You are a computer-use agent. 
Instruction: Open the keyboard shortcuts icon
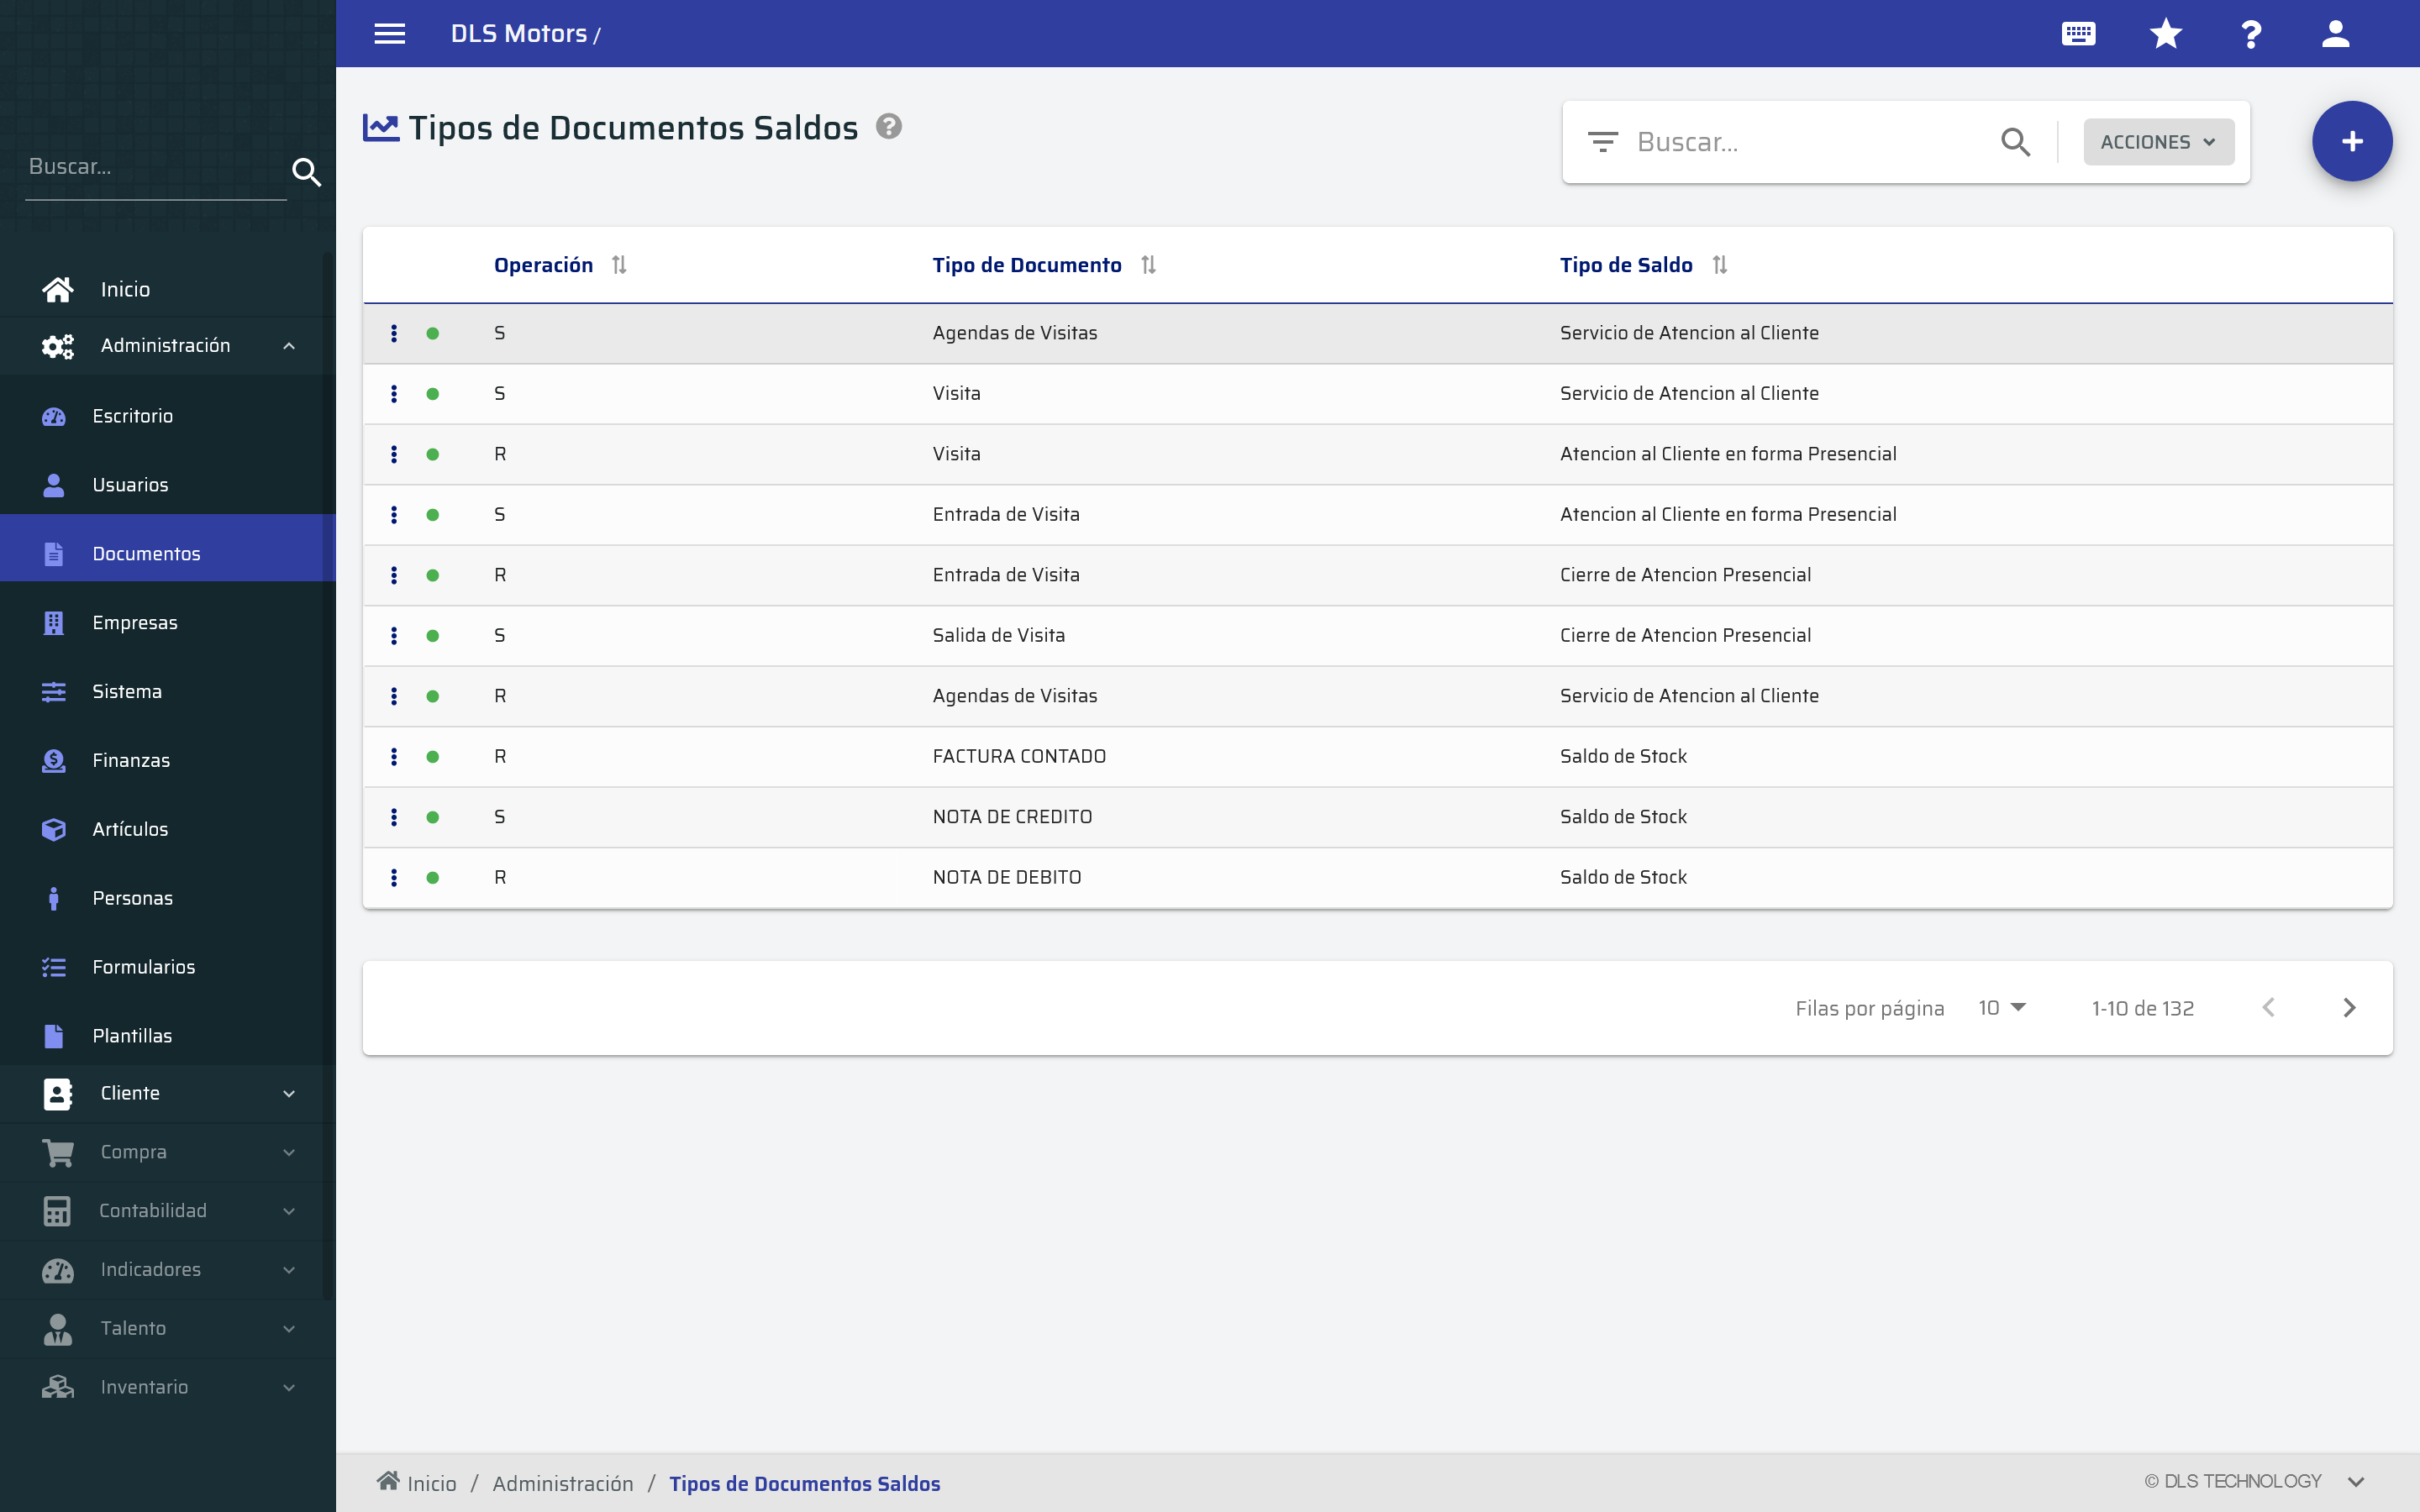pyautogui.click(x=2078, y=34)
